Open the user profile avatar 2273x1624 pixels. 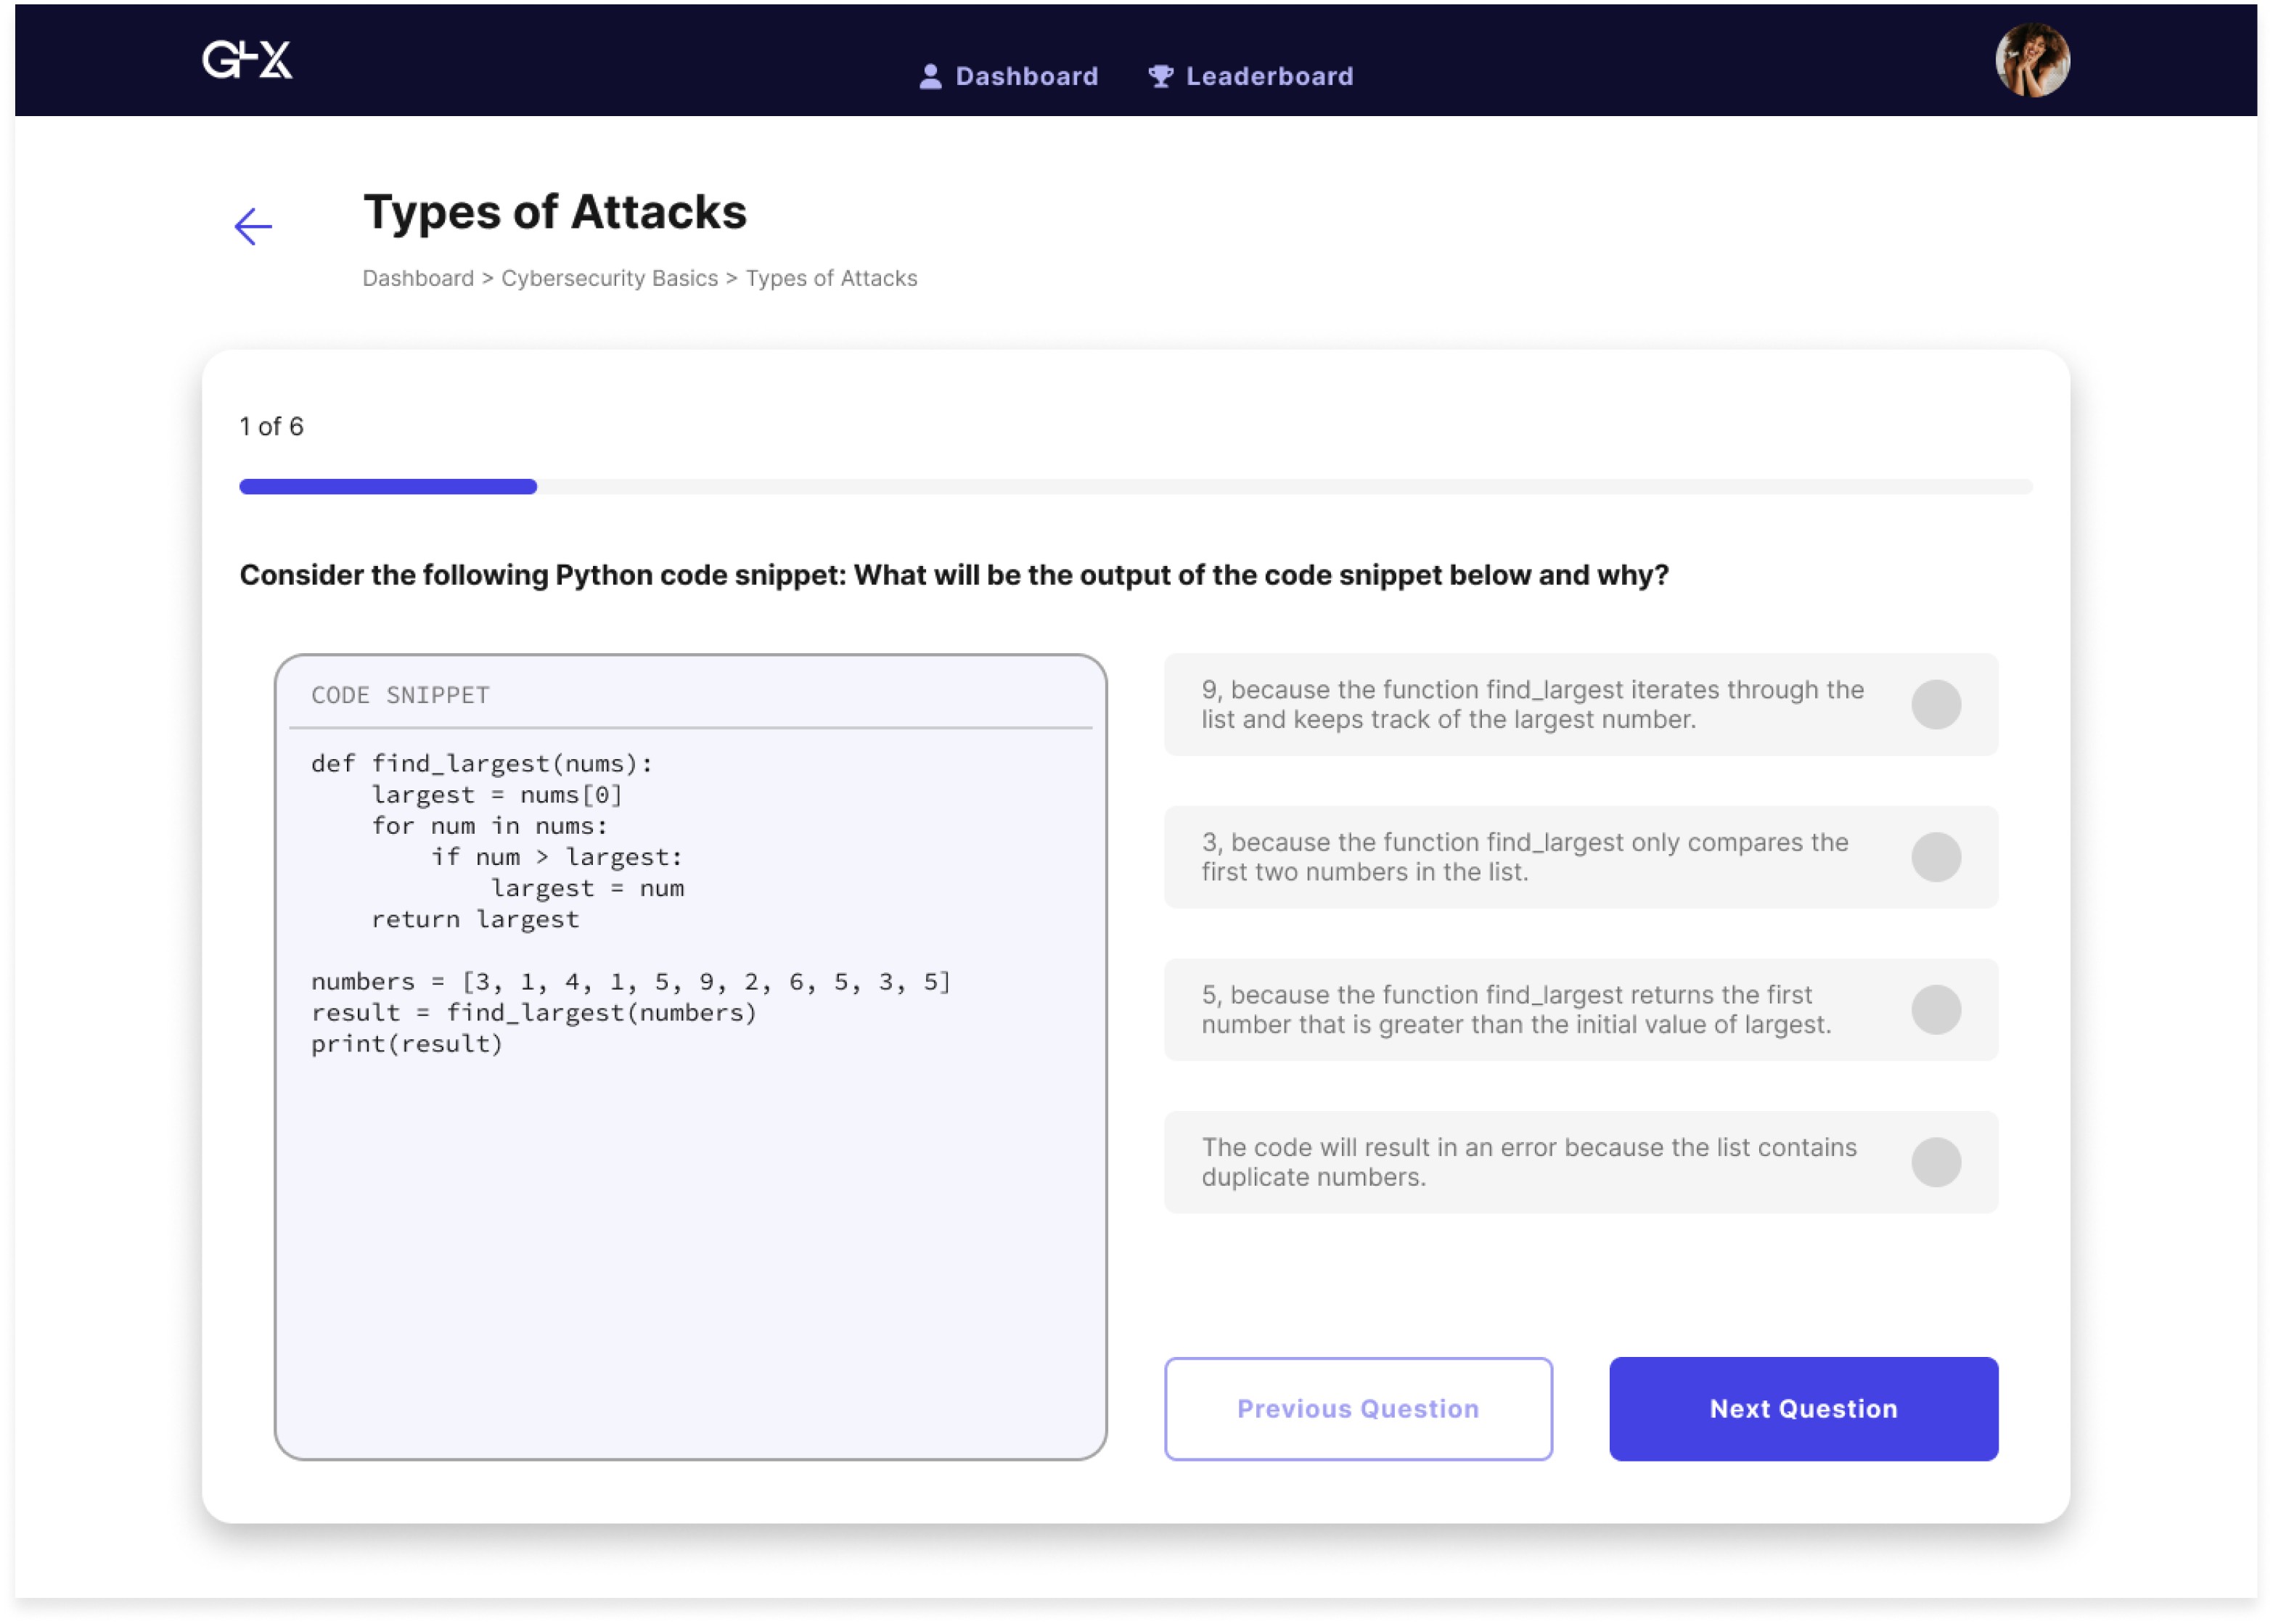pos(2031,60)
